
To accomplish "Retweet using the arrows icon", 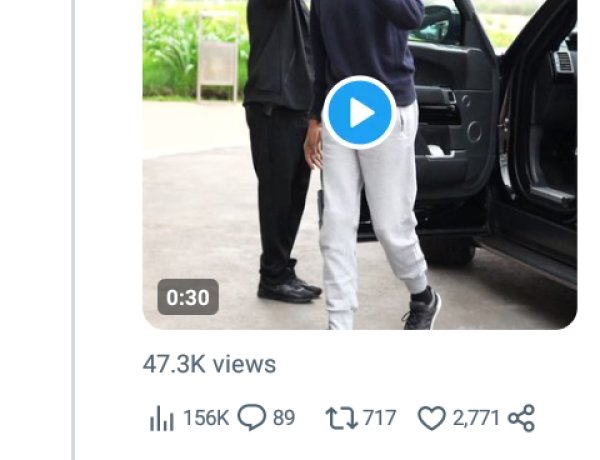I will 342,418.
